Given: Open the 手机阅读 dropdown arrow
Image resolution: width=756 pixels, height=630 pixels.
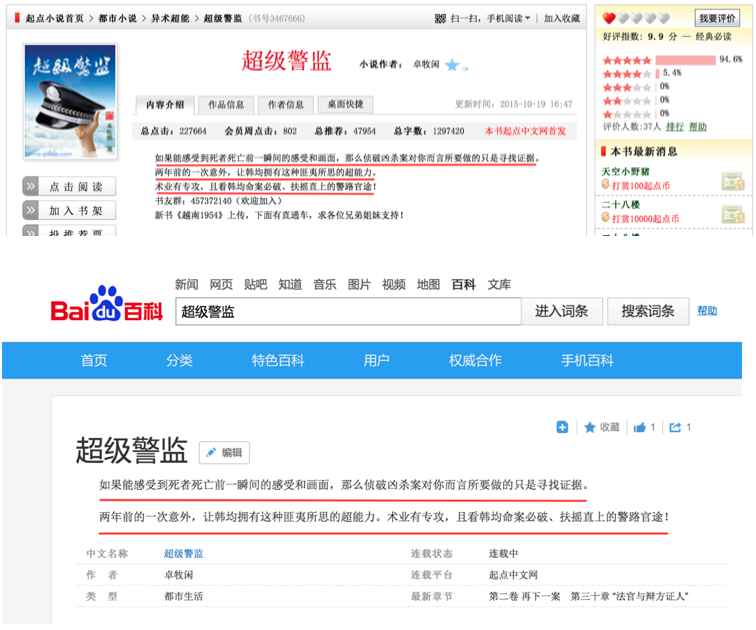Looking at the screenshot, I should pos(527,18).
